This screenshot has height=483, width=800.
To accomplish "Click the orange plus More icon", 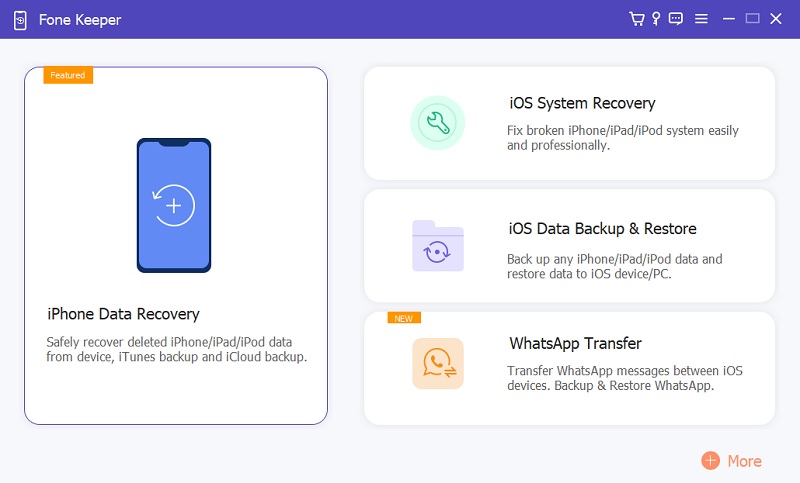I will pyautogui.click(x=710, y=461).
